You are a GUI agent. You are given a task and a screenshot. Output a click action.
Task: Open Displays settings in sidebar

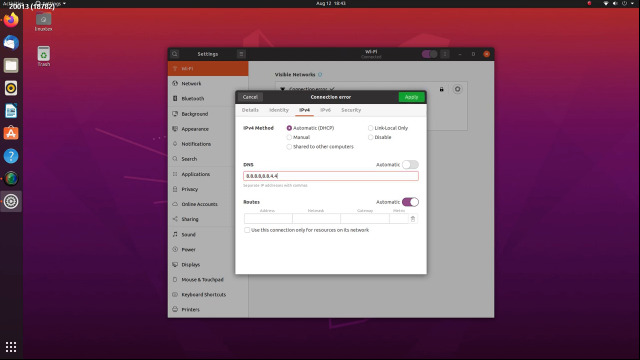(x=208, y=264)
